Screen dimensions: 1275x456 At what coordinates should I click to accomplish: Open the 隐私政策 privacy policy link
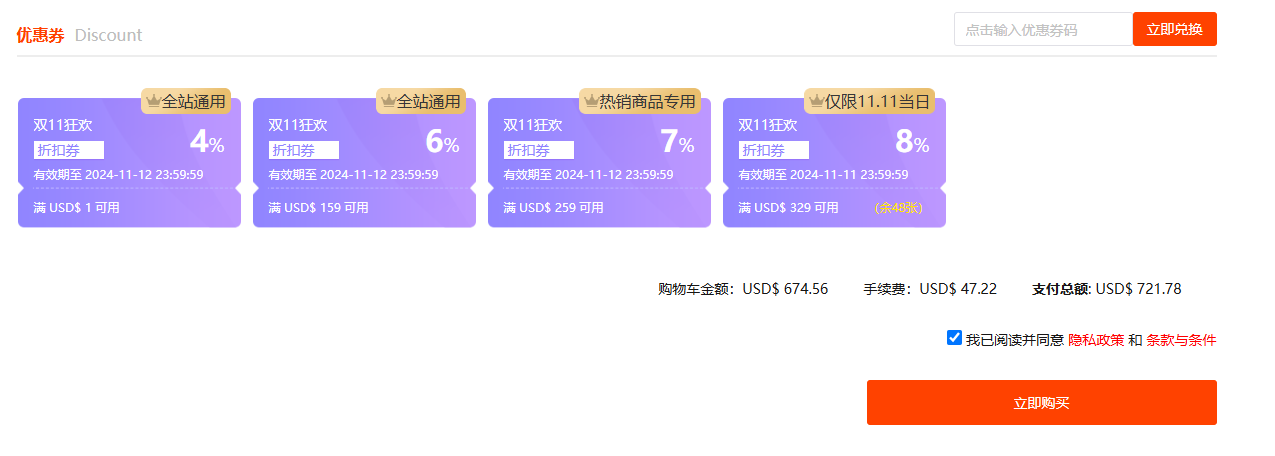pyautogui.click(x=1096, y=340)
